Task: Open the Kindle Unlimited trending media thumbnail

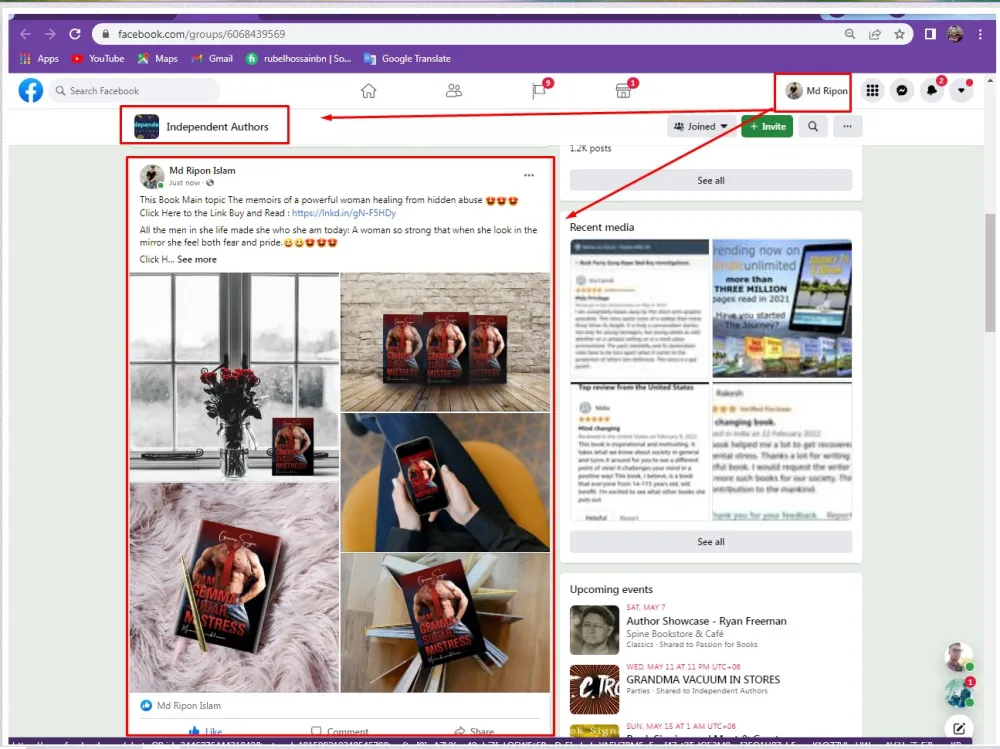Action: [782, 309]
